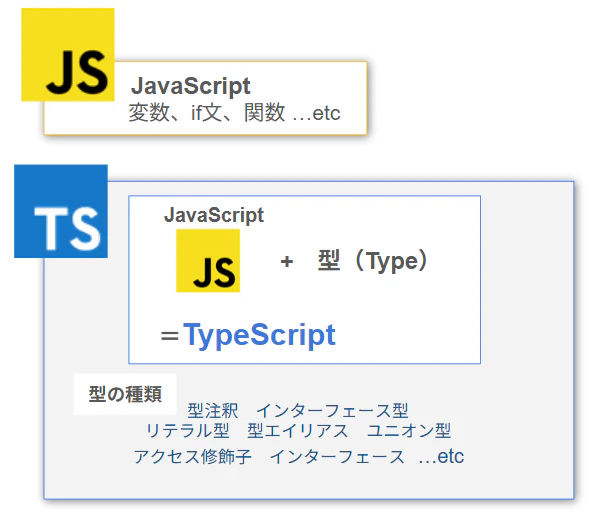Click the blue TypeScript word
The width and height of the screenshot is (608, 513).
pos(259,335)
